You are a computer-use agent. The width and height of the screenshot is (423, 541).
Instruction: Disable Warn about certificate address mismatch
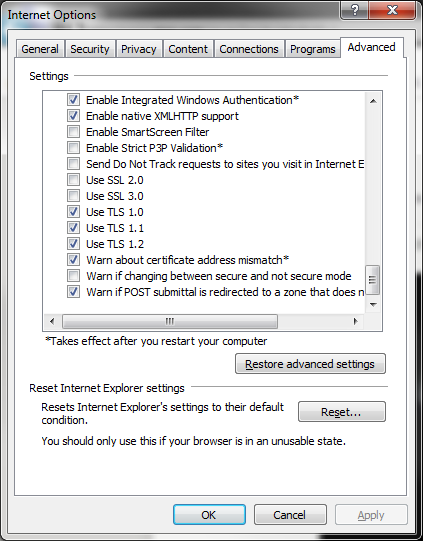click(x=73, y=259)
